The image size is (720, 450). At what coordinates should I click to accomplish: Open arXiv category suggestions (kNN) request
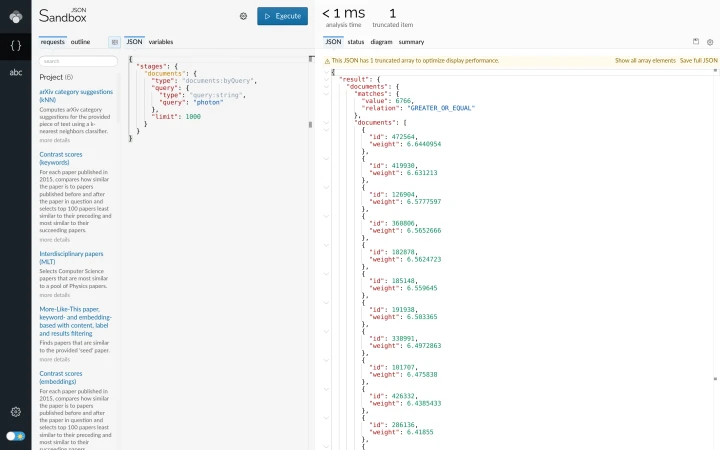[x=76, y=96]
